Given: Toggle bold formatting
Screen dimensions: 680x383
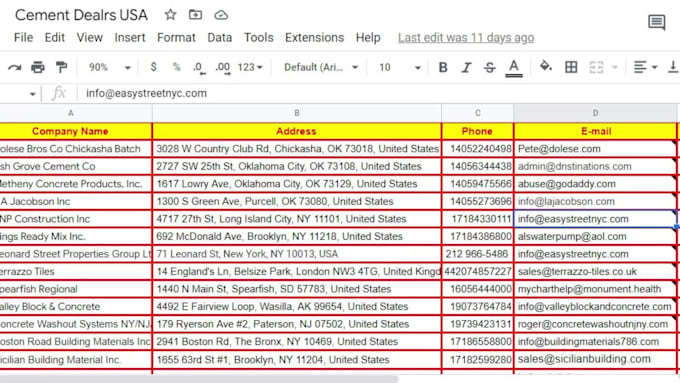Looking at the screenshot, I should tap(443, 67).
